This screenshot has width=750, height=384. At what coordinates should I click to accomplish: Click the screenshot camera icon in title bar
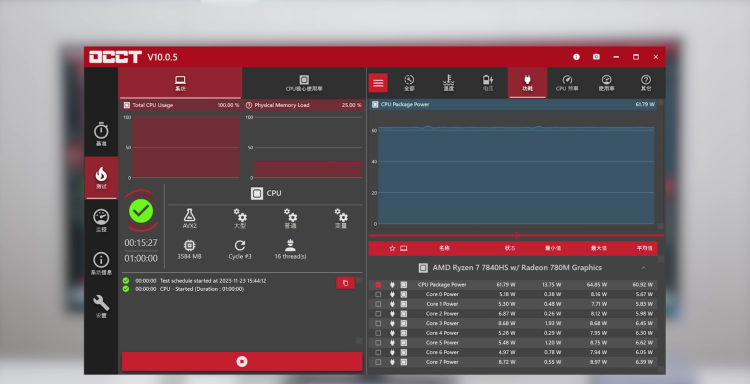(x=596, y=57)
